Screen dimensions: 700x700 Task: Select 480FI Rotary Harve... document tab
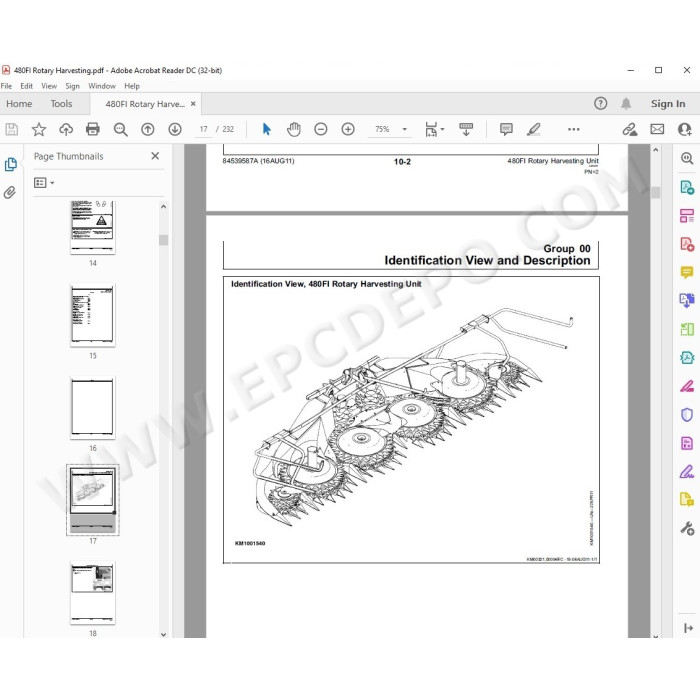(x=145, y=104)
